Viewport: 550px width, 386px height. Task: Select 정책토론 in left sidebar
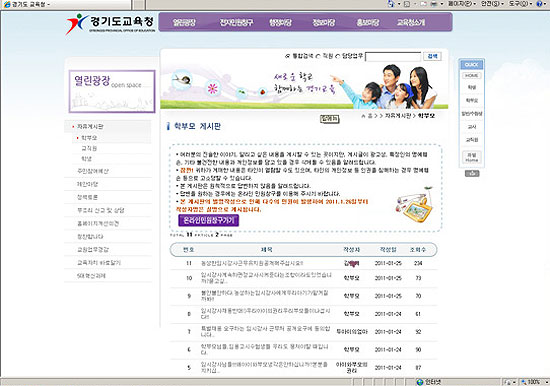(x=87, y=198)
